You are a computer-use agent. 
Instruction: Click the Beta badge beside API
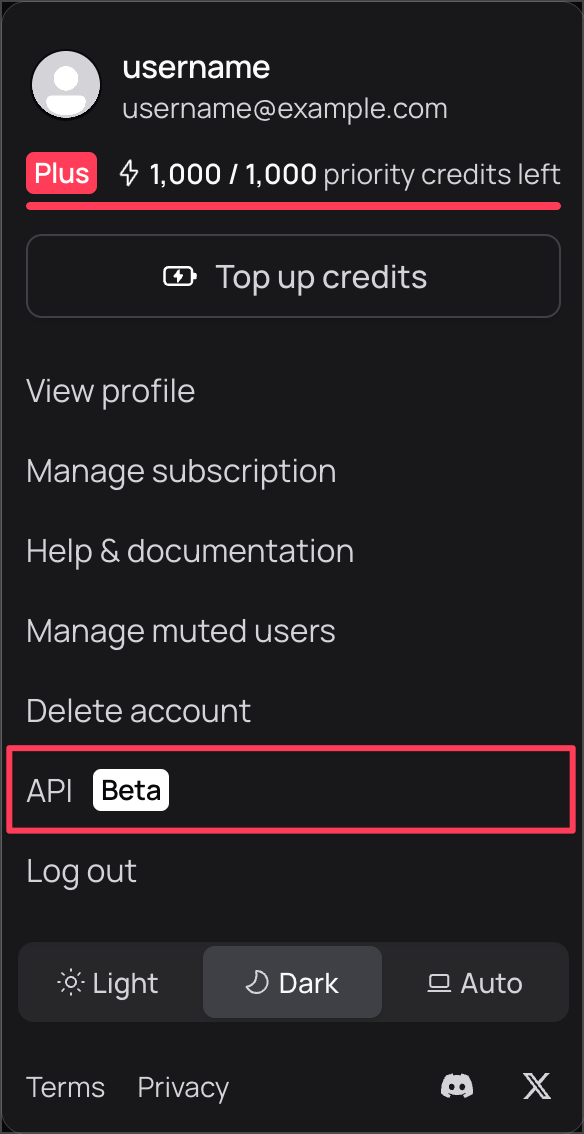[x=131, y=790]
